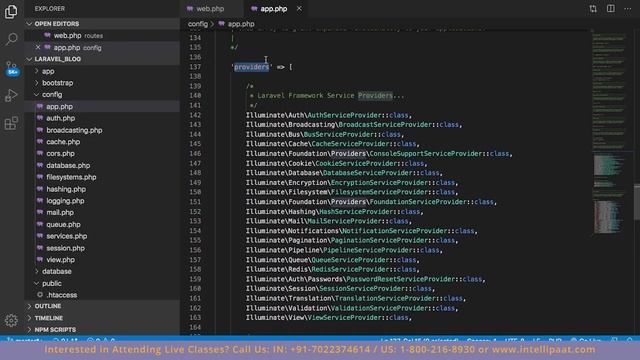Click the app.php breadcrumb segment
Viewport: 640px width, 360px height.
(241, 24)
